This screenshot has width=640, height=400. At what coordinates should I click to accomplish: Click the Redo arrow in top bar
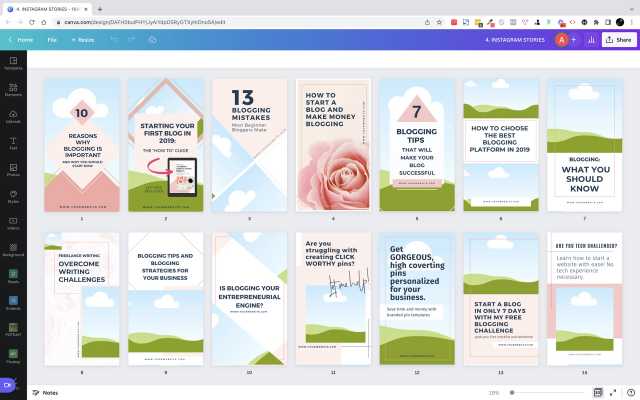click(133, 39)
